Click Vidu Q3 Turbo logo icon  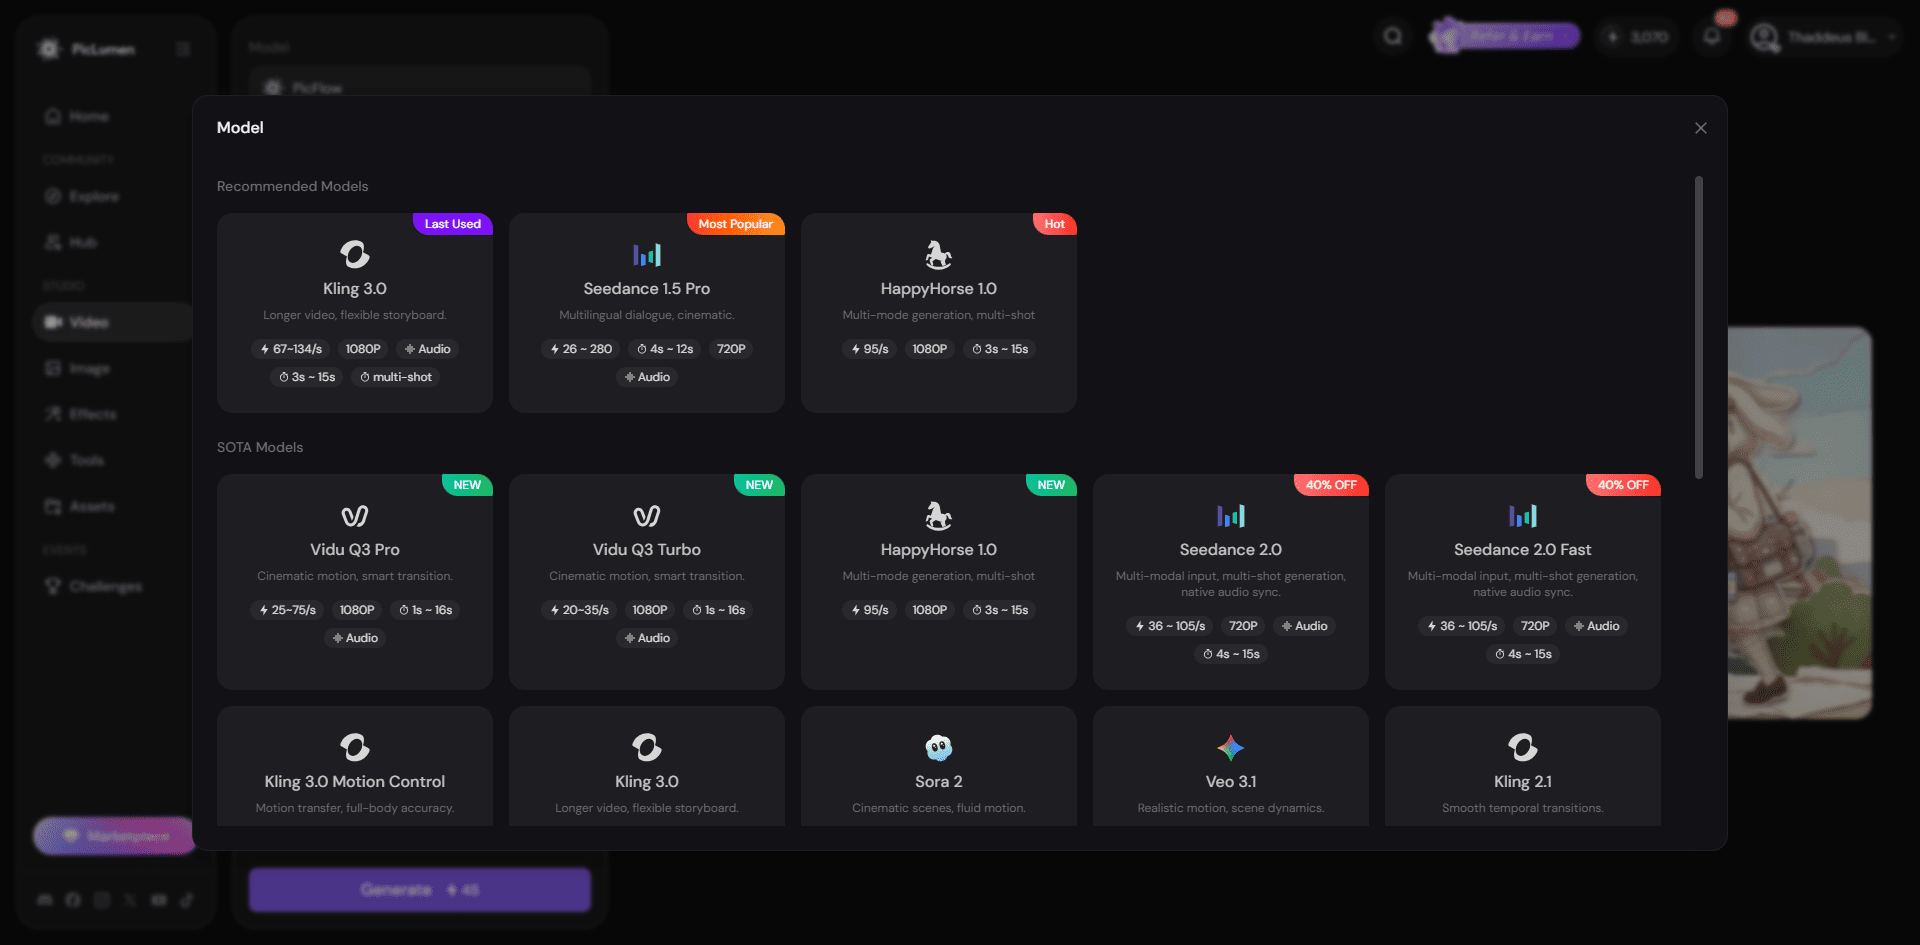647,516
